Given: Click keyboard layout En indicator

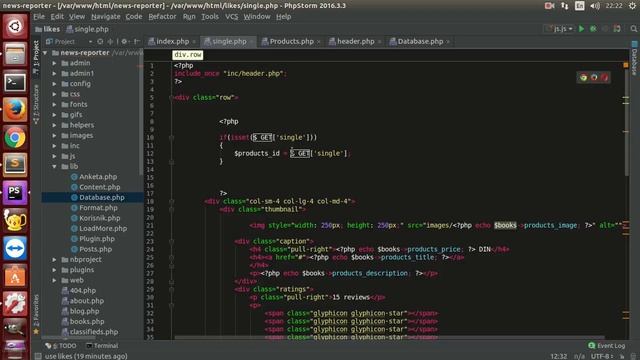Looking at the screenshot, I should (x=580, y=6).
